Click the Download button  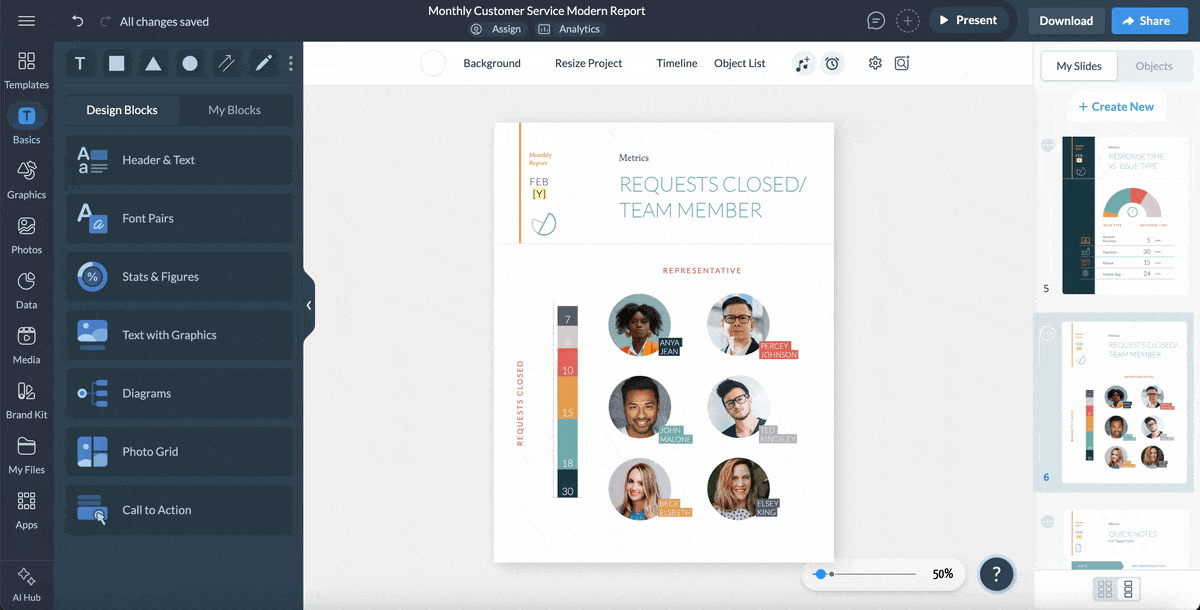(1065, 20)
